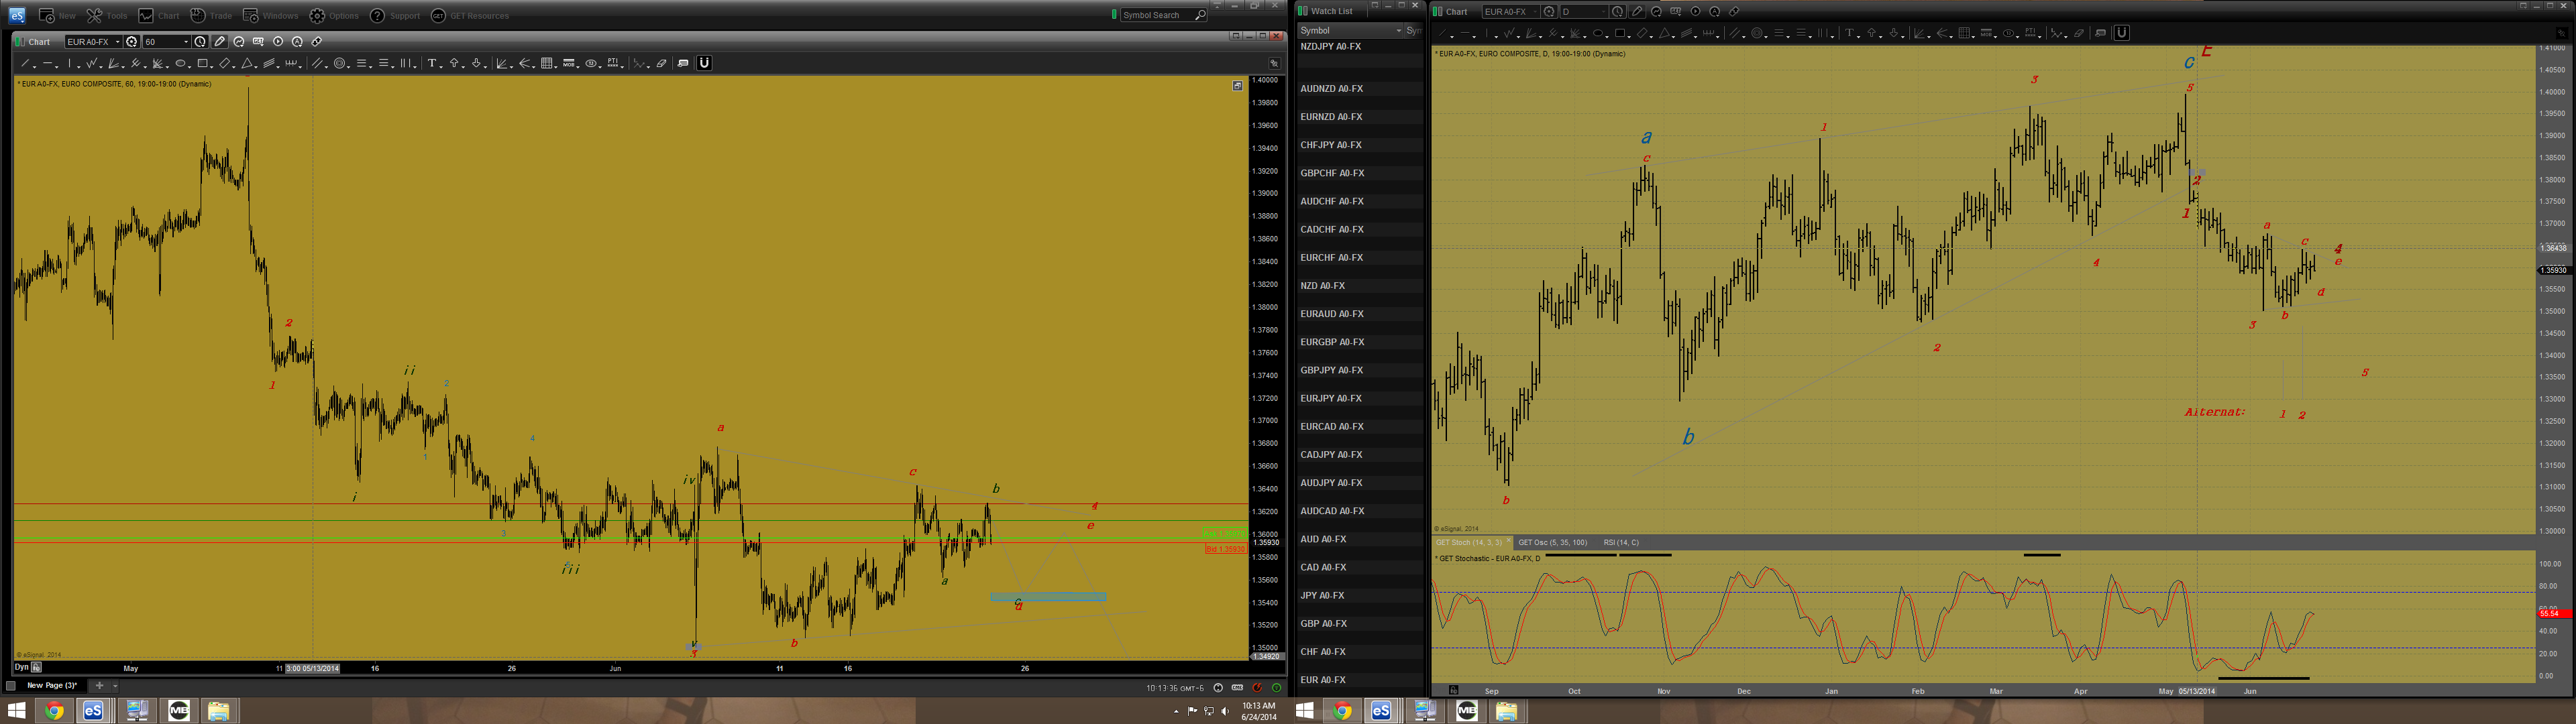Select the Ellipse drawing tool in left chart
This screenshot has width=2576, height=724.
click(x=180, y=63)
